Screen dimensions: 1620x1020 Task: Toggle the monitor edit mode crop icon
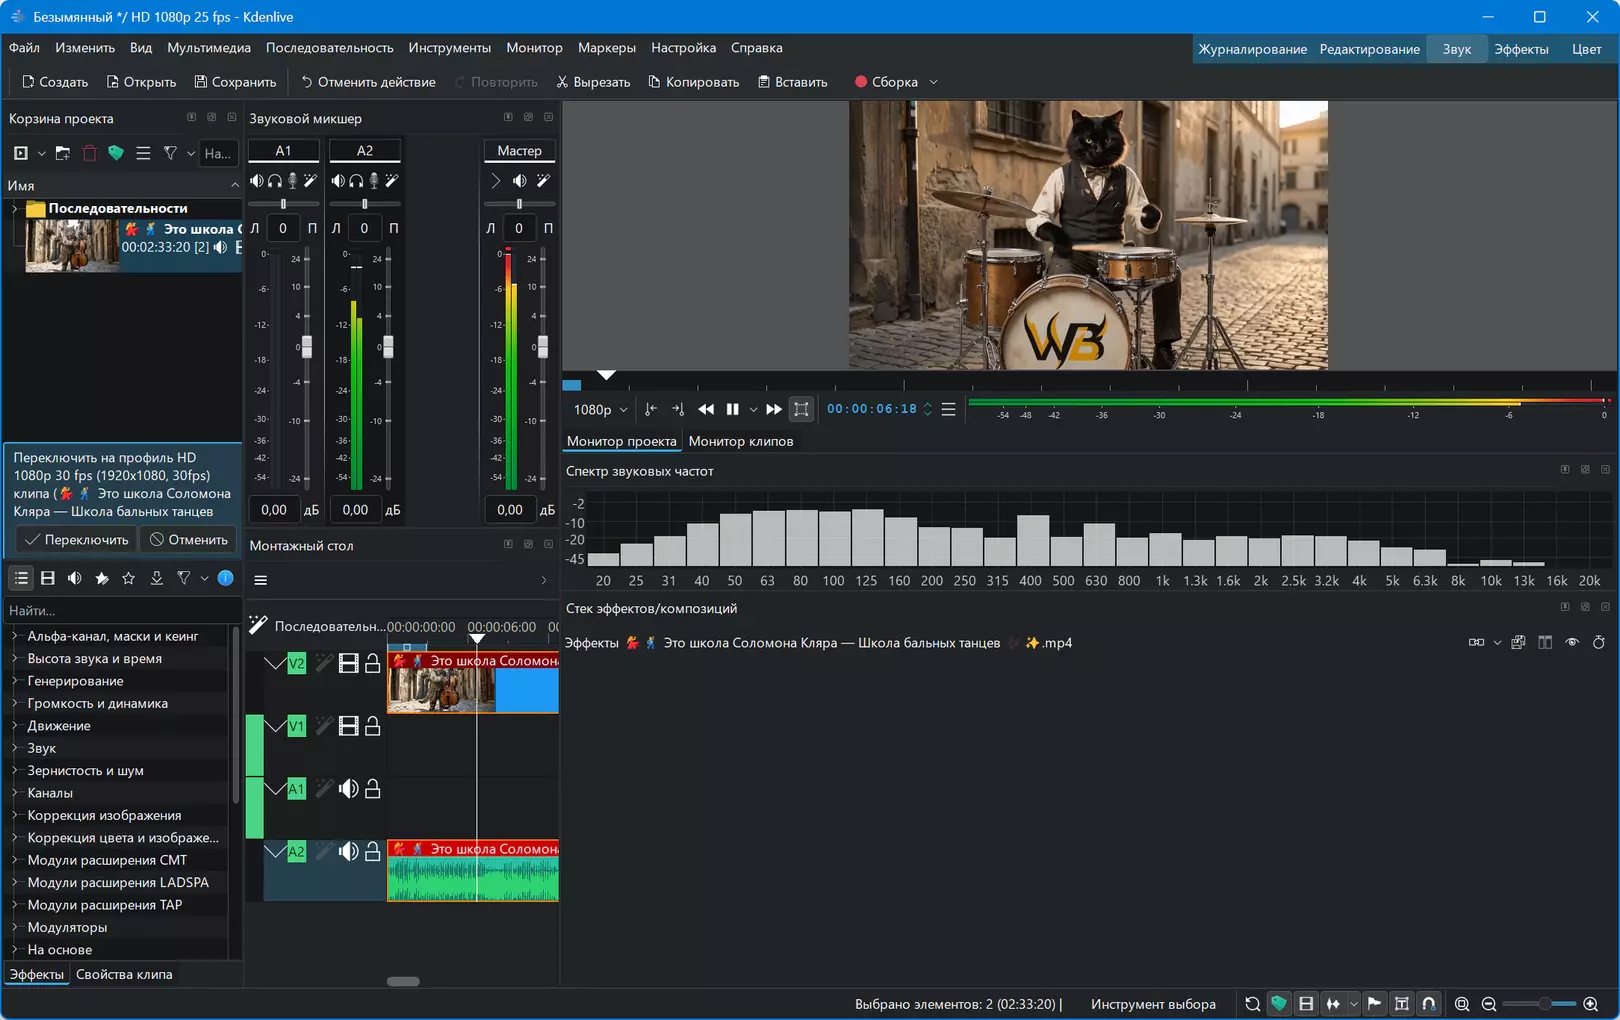pyautogui.click(x=801, y=409)
